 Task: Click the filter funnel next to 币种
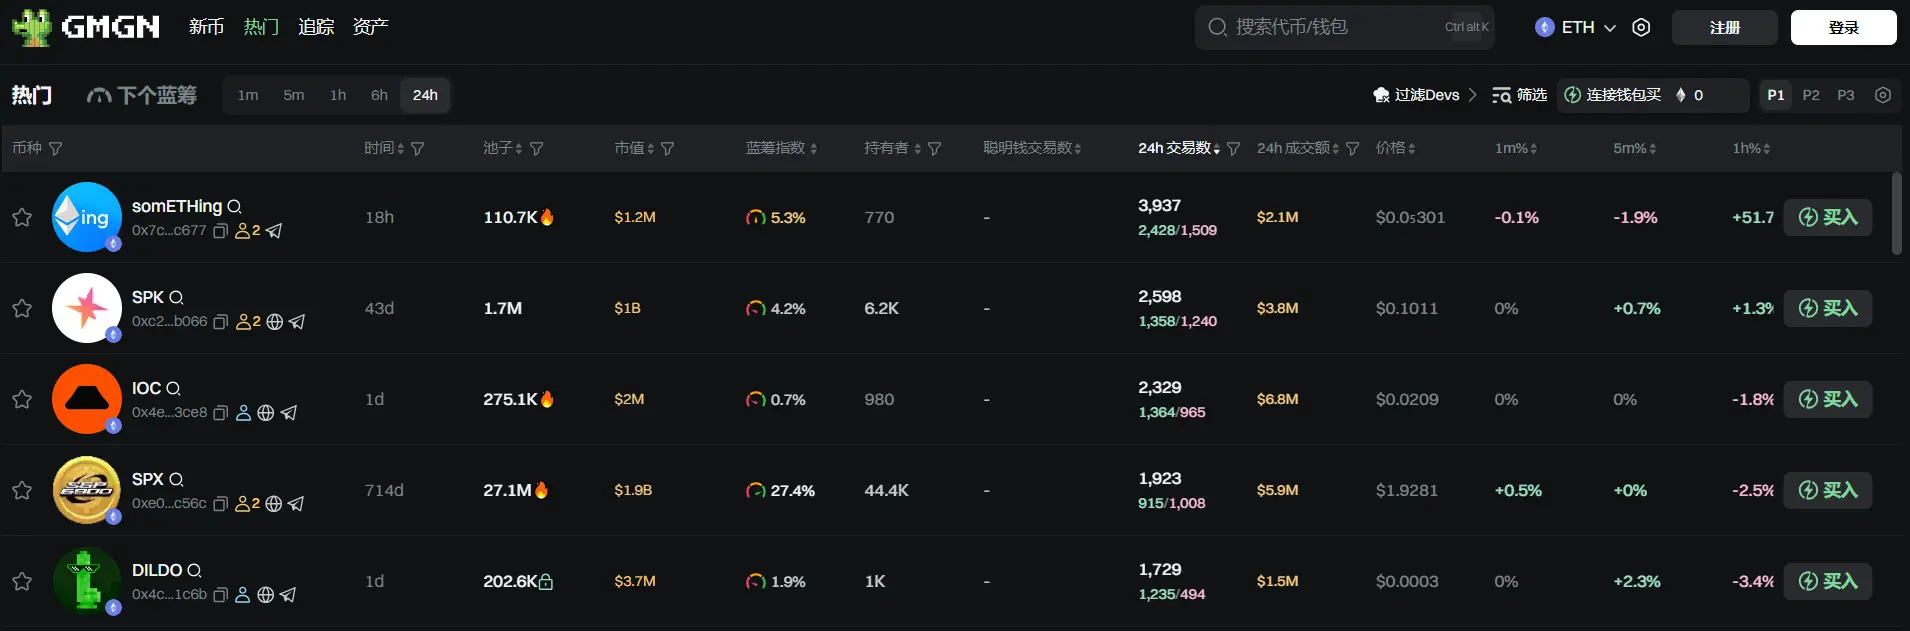click(x=56, y=148)
